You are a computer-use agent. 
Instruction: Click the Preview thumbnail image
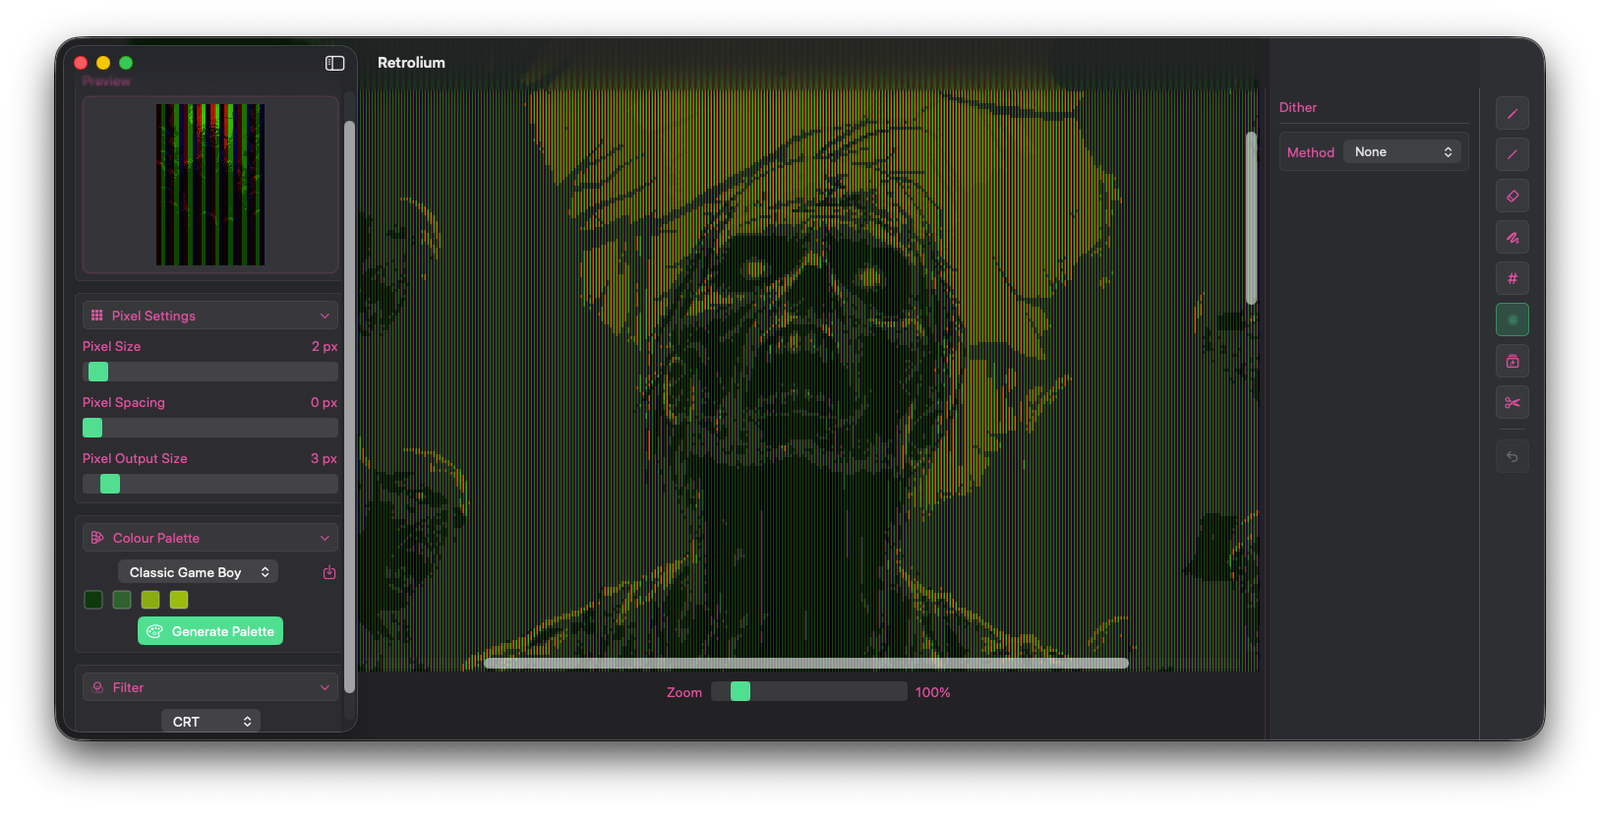210,185
